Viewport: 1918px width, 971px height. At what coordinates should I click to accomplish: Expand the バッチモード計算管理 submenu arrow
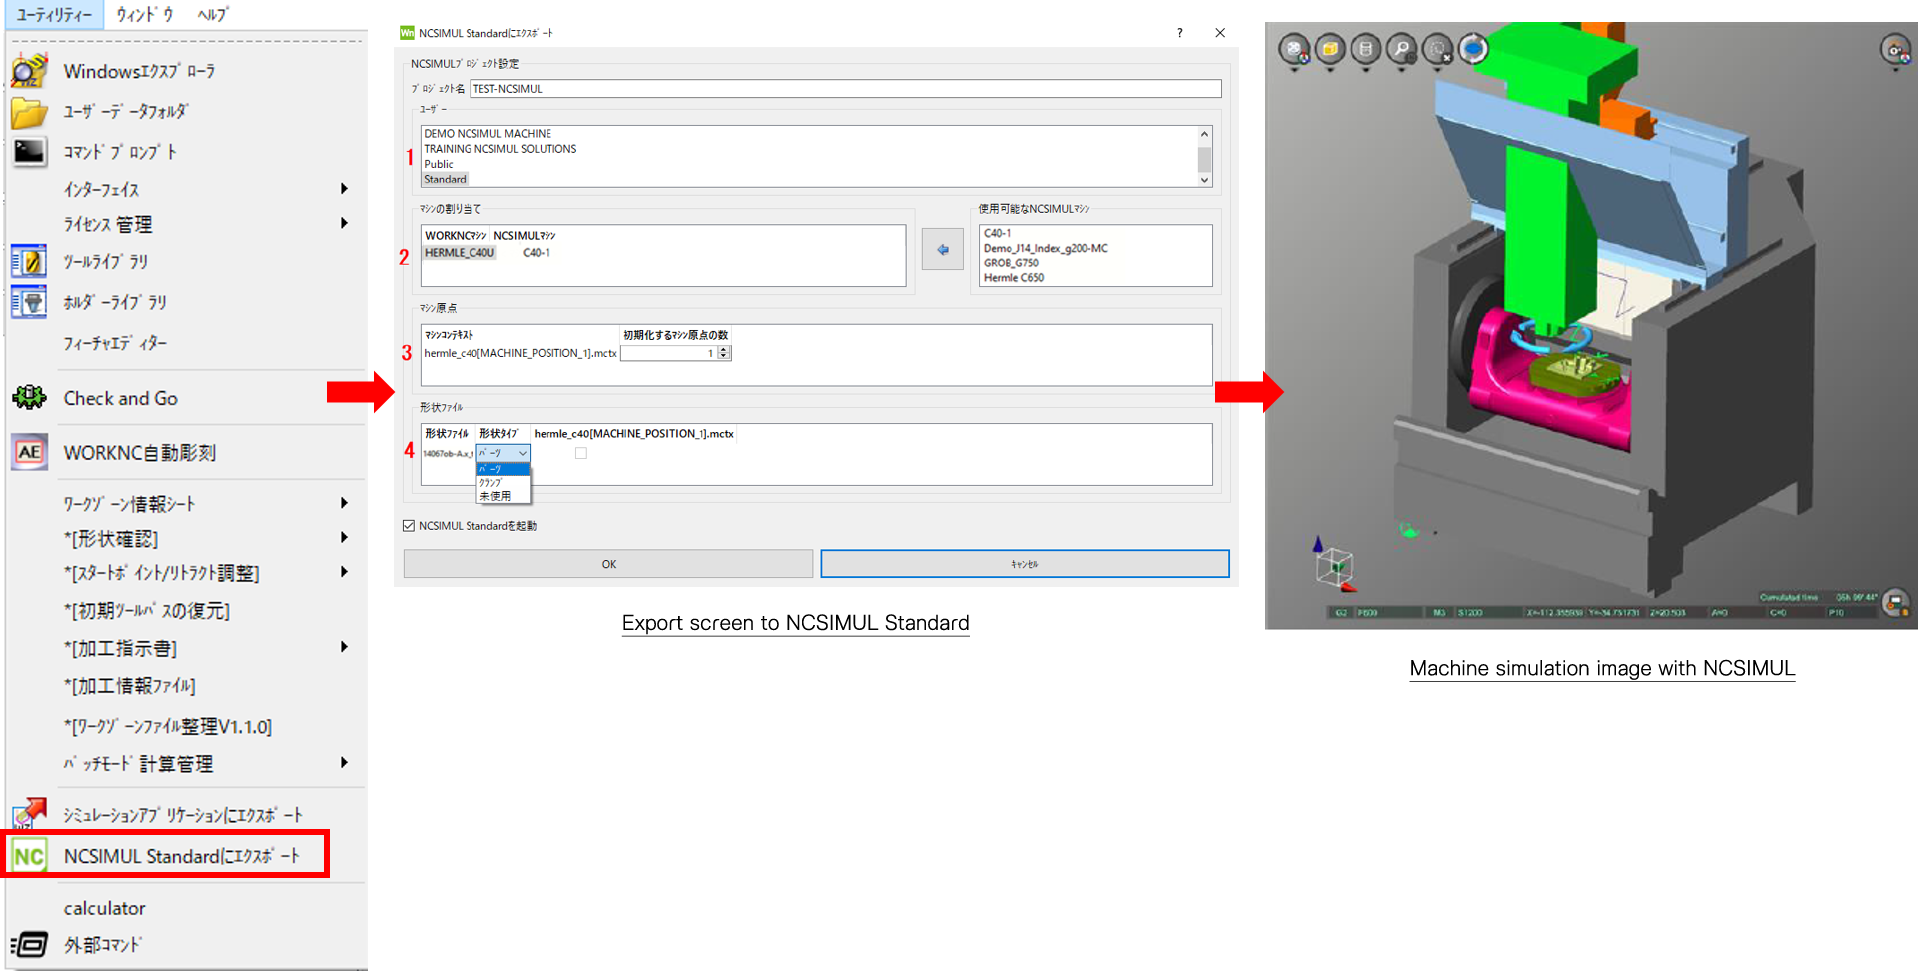[344, 763]
